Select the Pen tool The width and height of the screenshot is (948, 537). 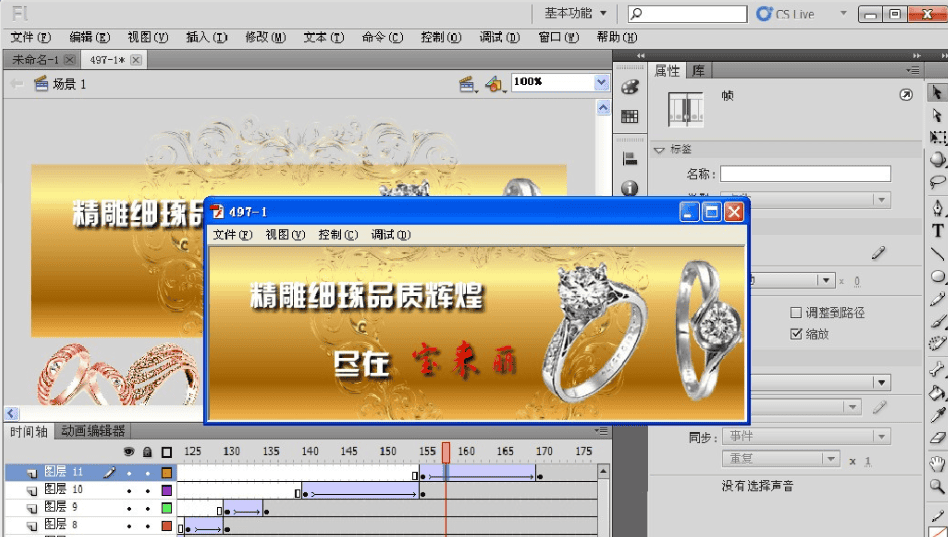[938, 208]
